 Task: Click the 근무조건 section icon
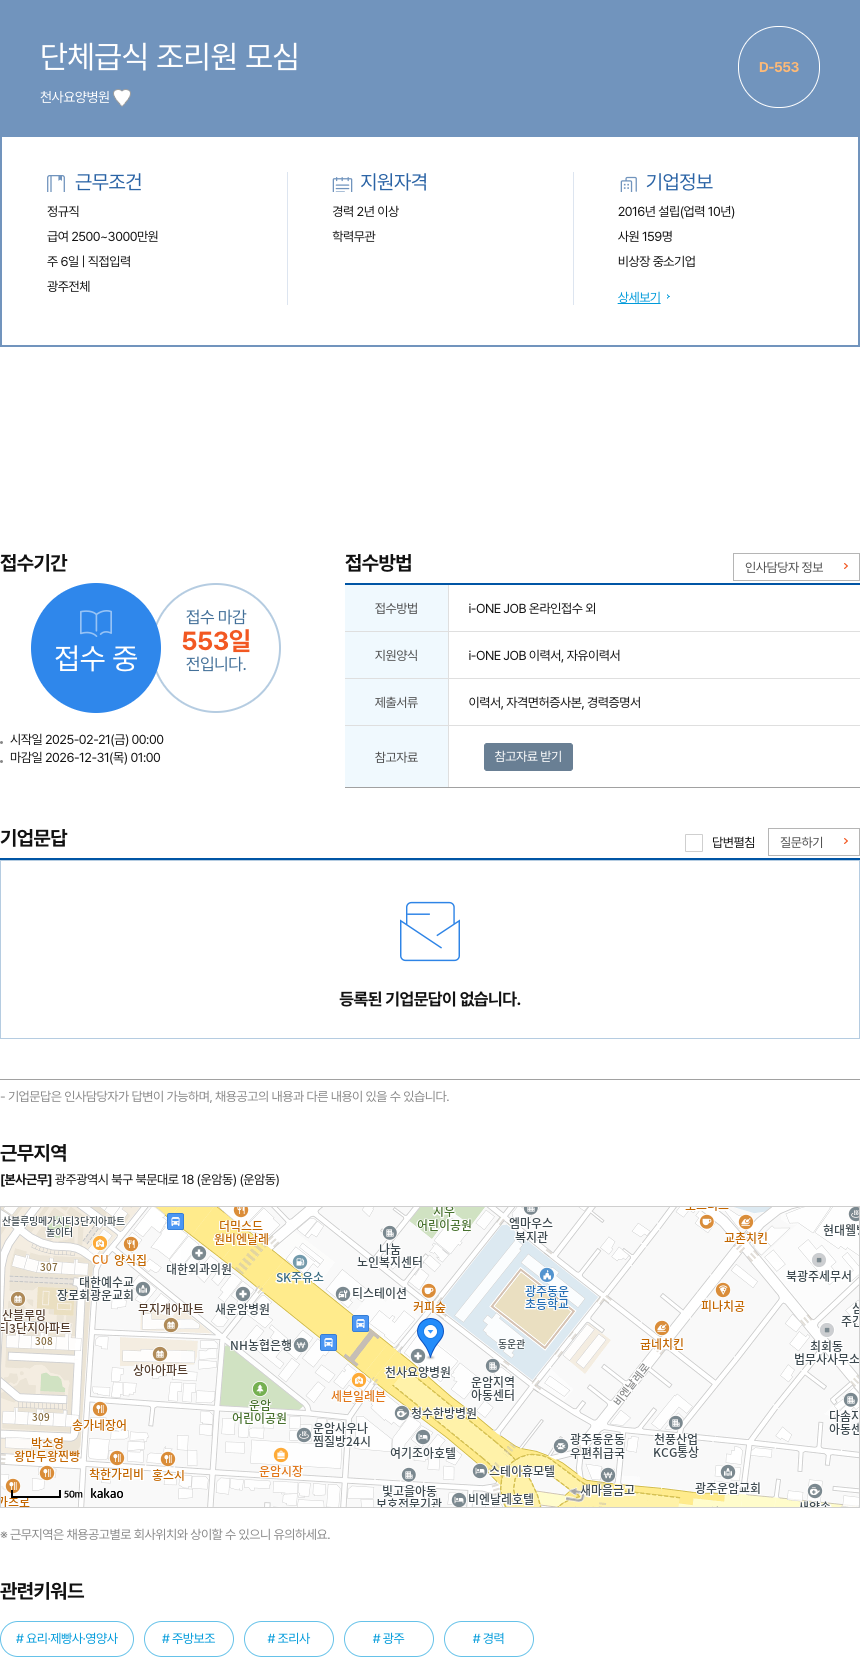pyautogui.click(x=56, y=183)
